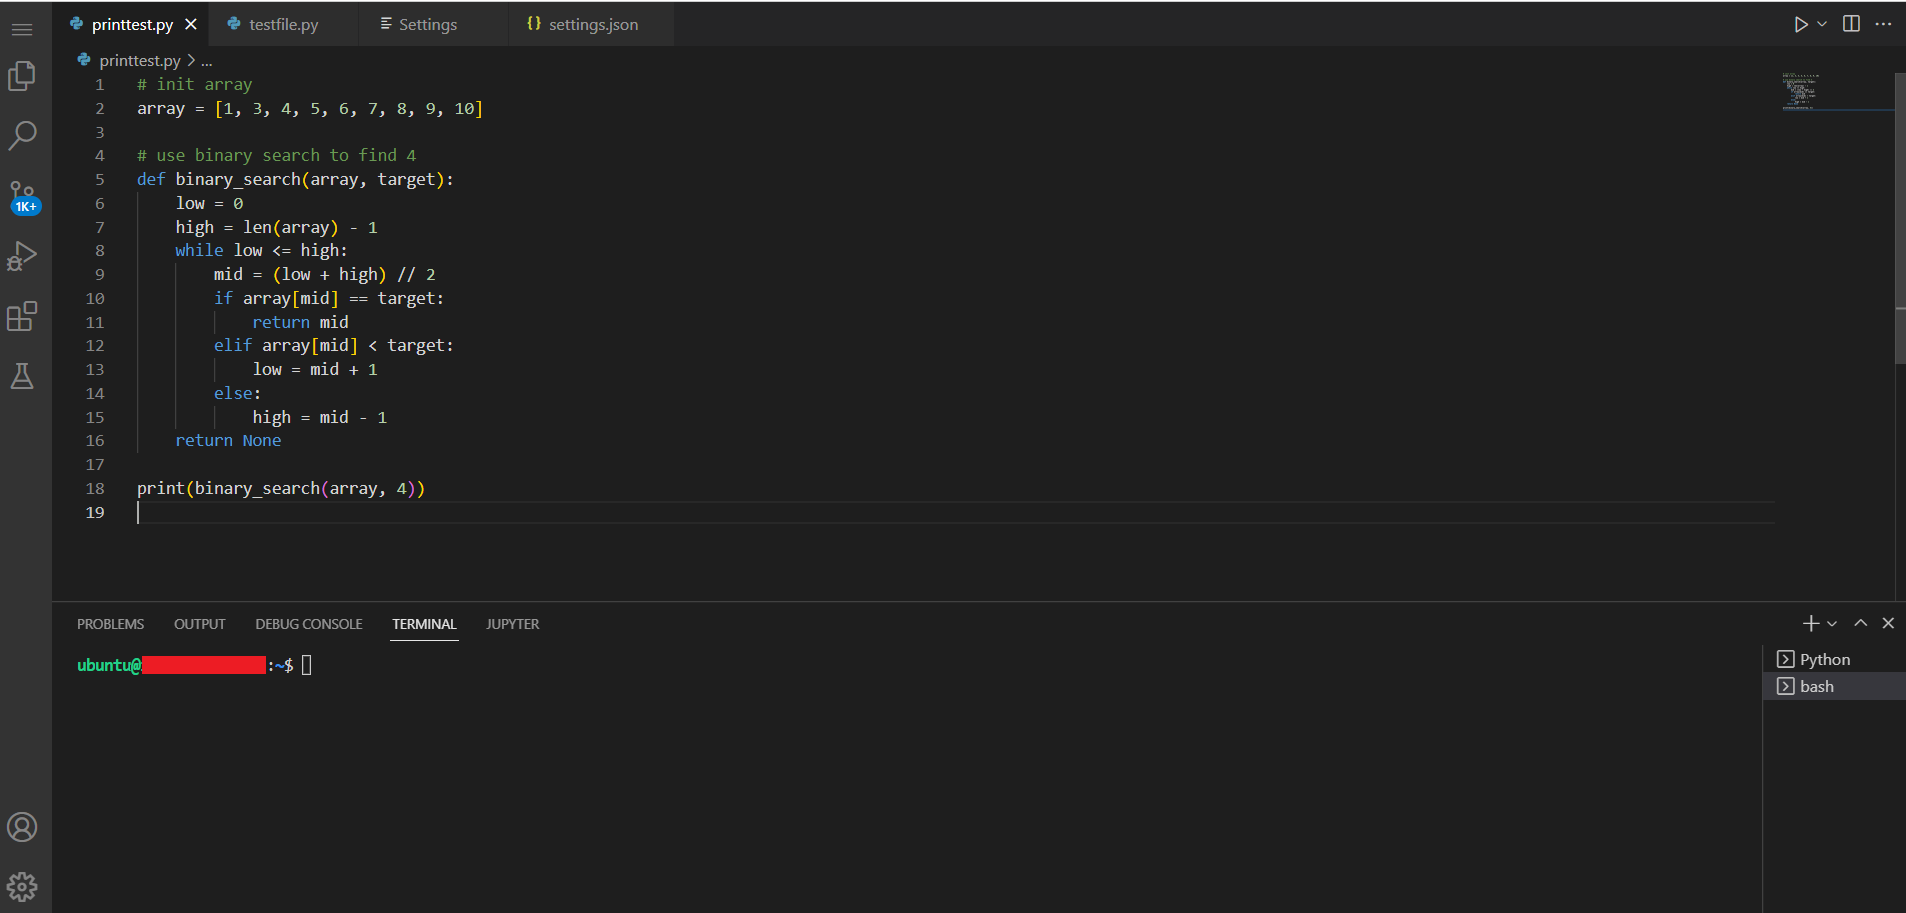Open the Debug Console panel

pos(309,624)
